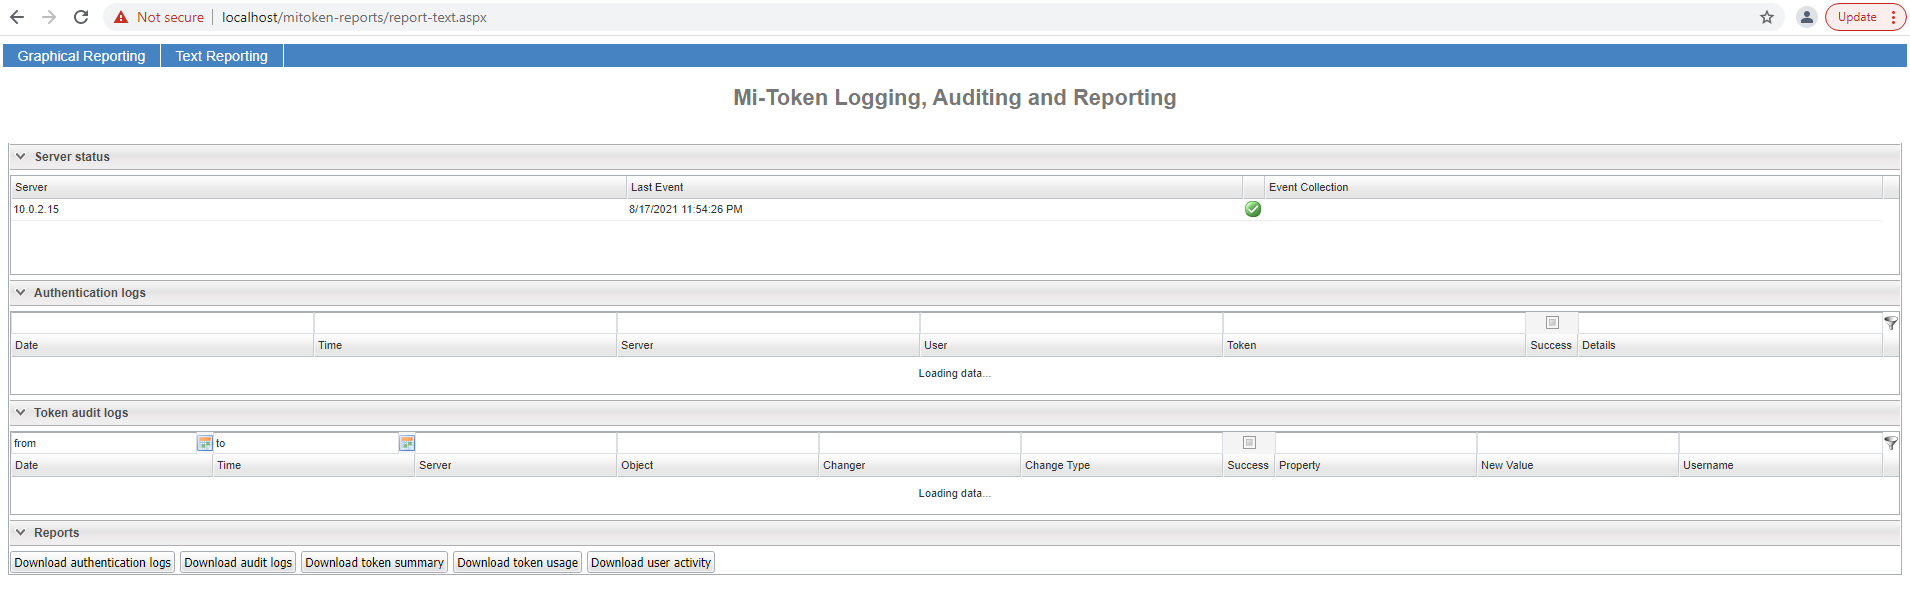1910x605 pixels.
Task: Toggle Success filter checkbox in Authentication logs
Action: 1552,323
